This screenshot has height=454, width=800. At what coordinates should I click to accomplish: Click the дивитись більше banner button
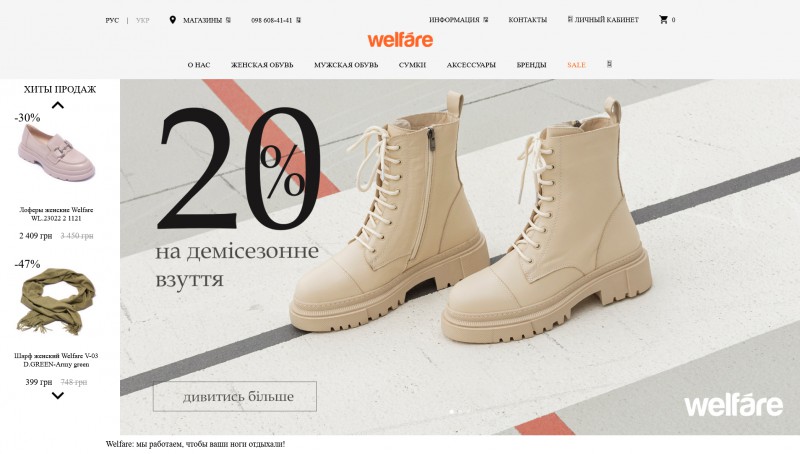[235, 396]
